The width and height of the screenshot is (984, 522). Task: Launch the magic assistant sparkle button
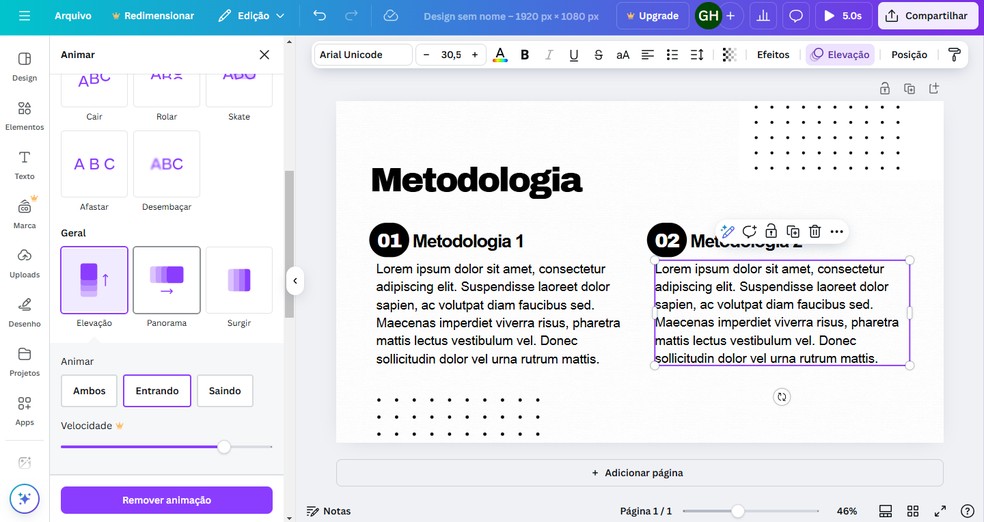pos(24,499)
